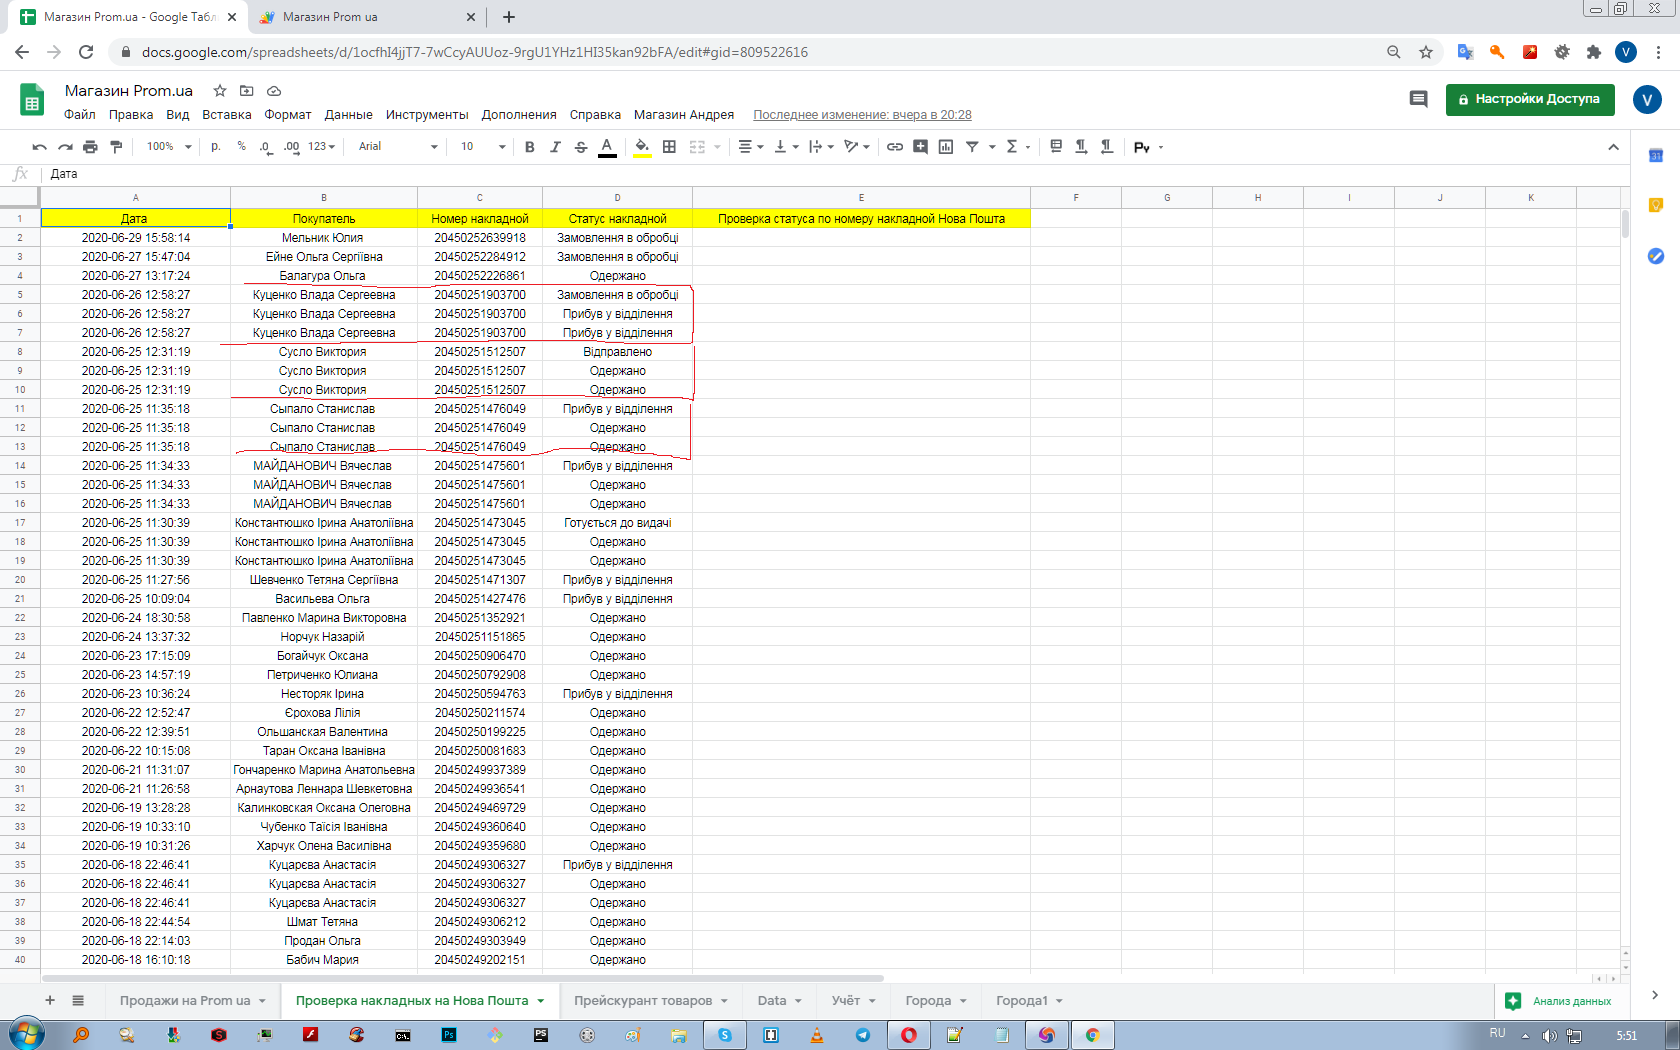Move document to folder icon
The image size is (1680, 1050).
(247, 91)
